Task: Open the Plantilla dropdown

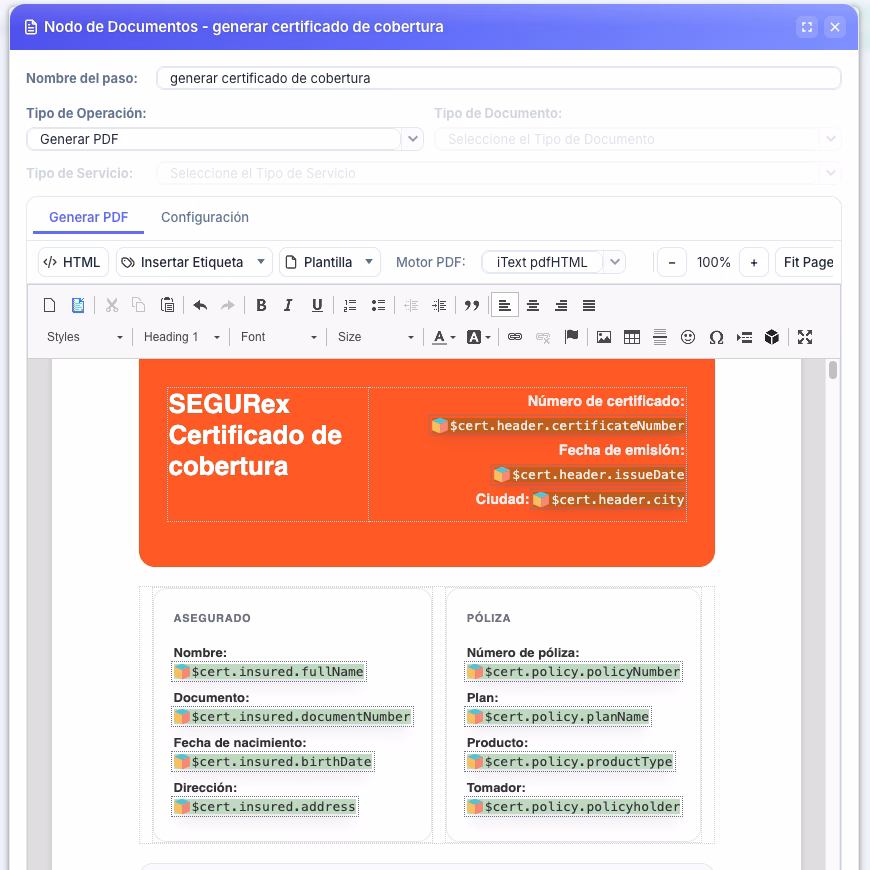Action: pos(330,262)
